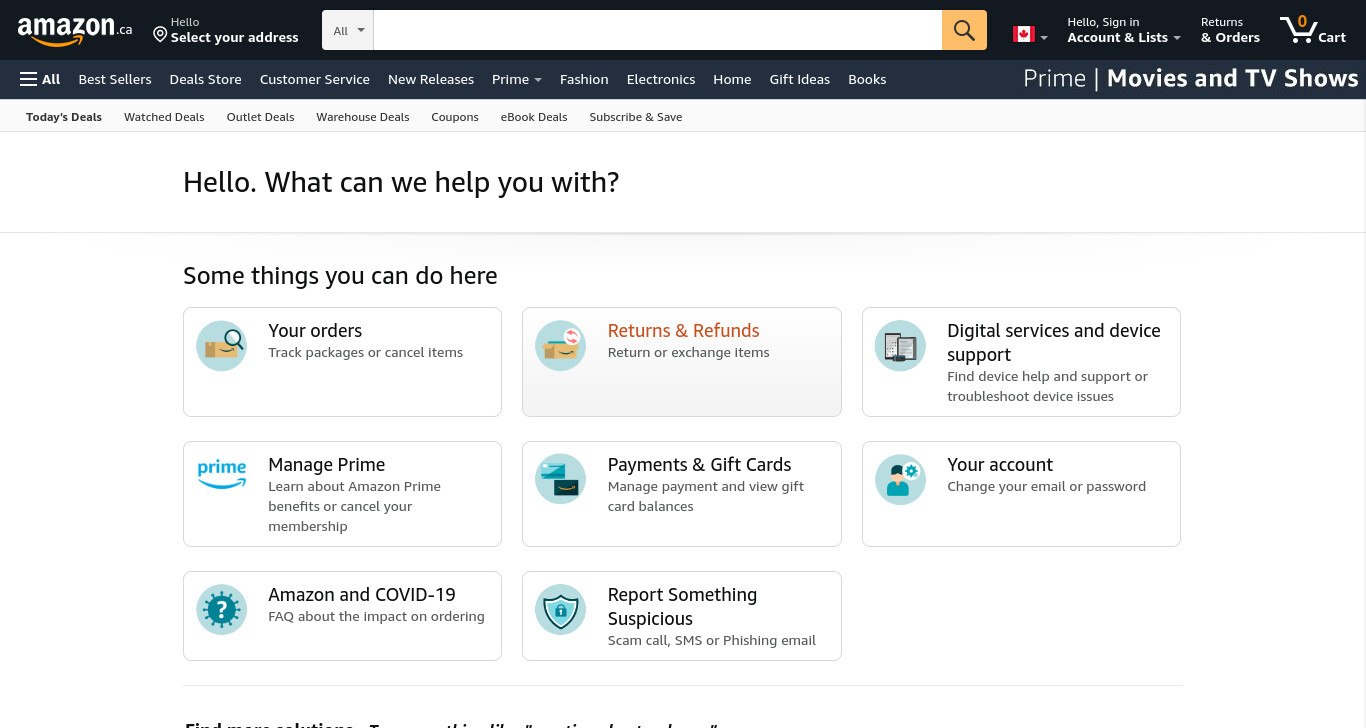Open the hamburger All menu icon
Image resolution: width=1366 pixels, height=728 pixels.
[29, 79]
